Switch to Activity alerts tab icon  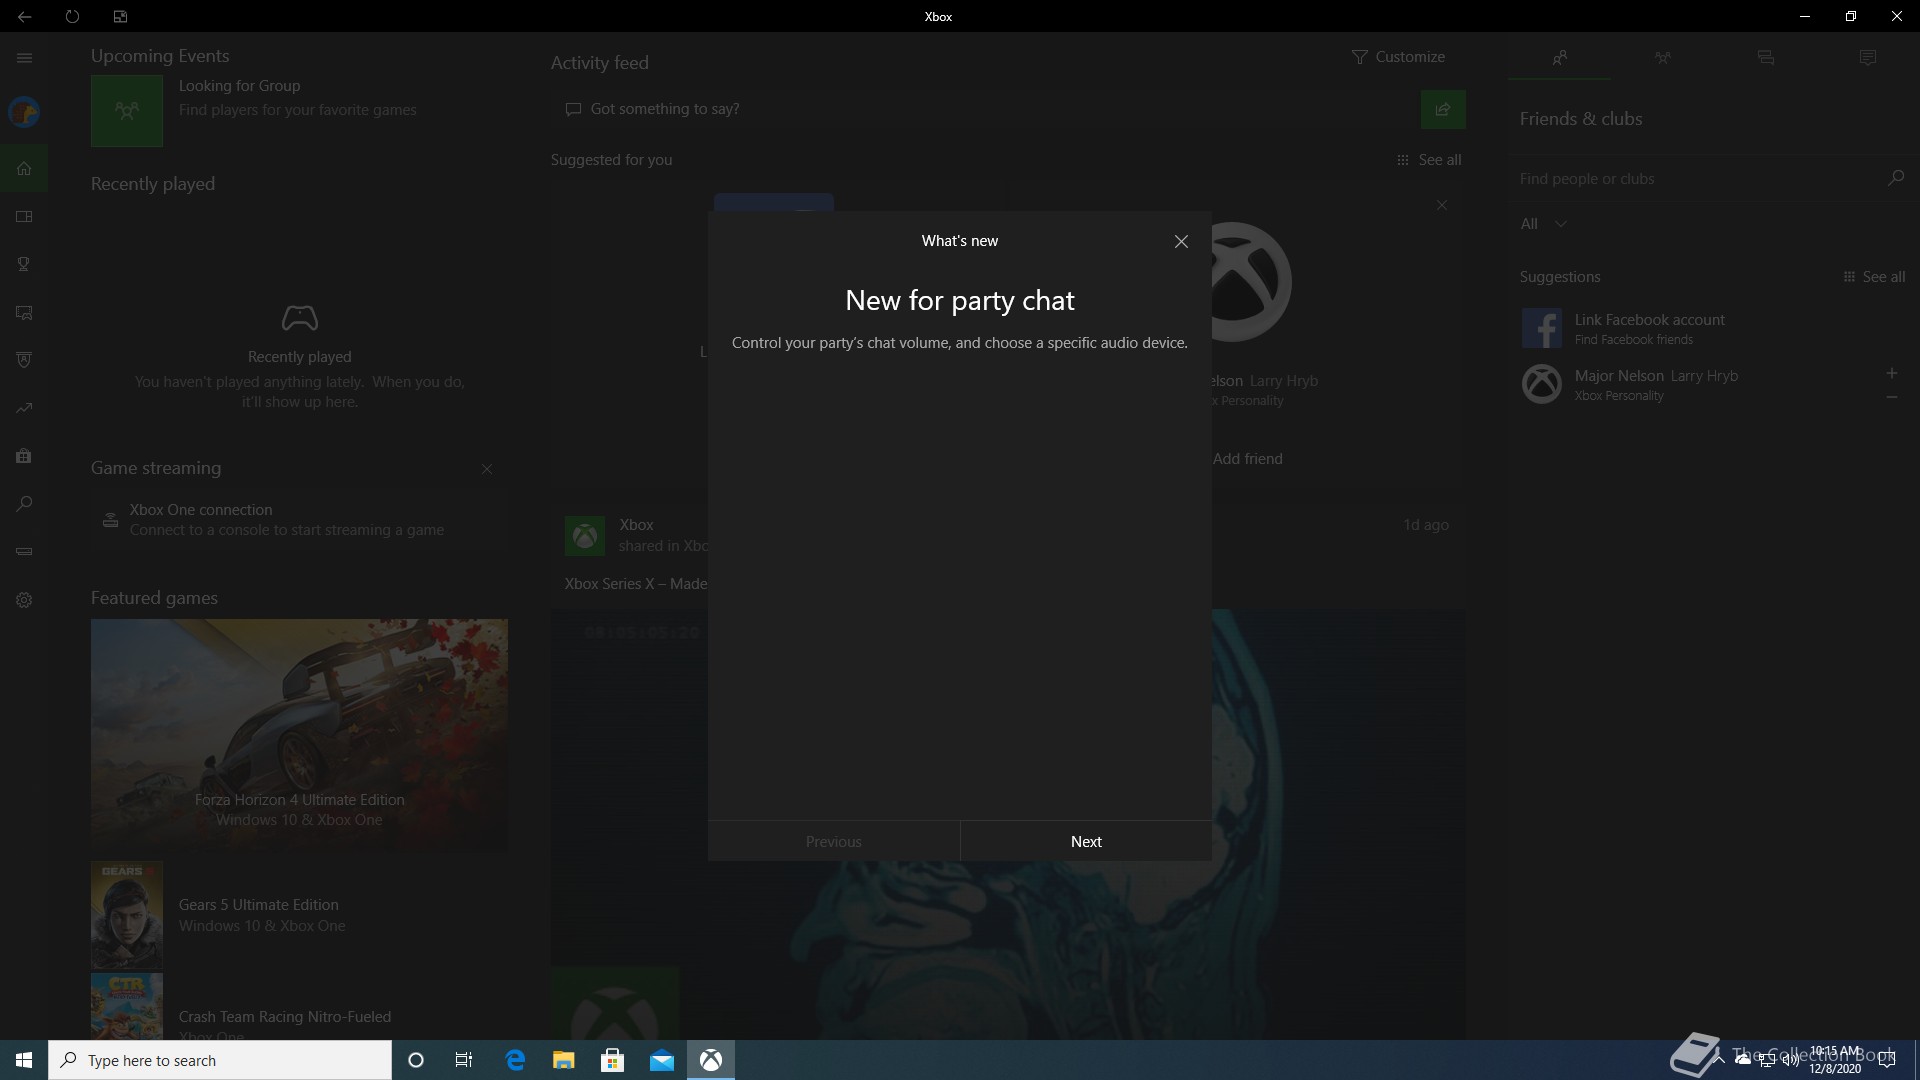(x=1867, y=58)
